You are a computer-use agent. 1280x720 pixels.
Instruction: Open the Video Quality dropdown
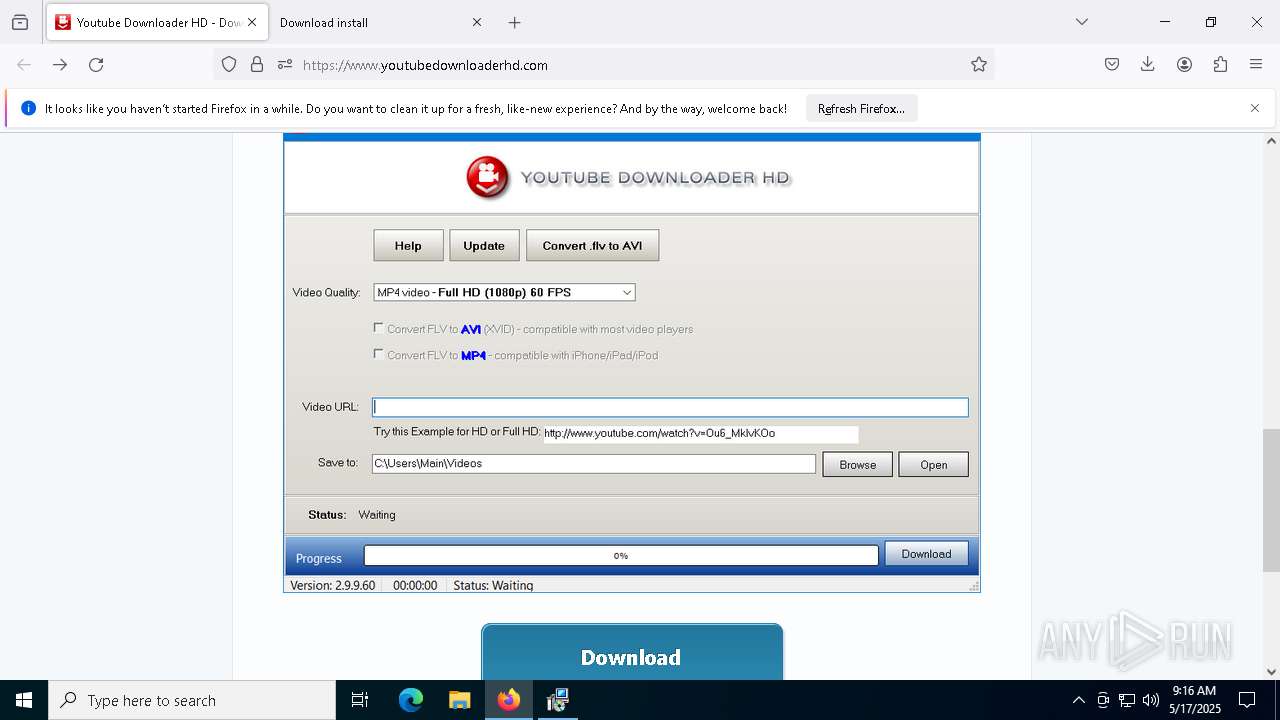504,292
